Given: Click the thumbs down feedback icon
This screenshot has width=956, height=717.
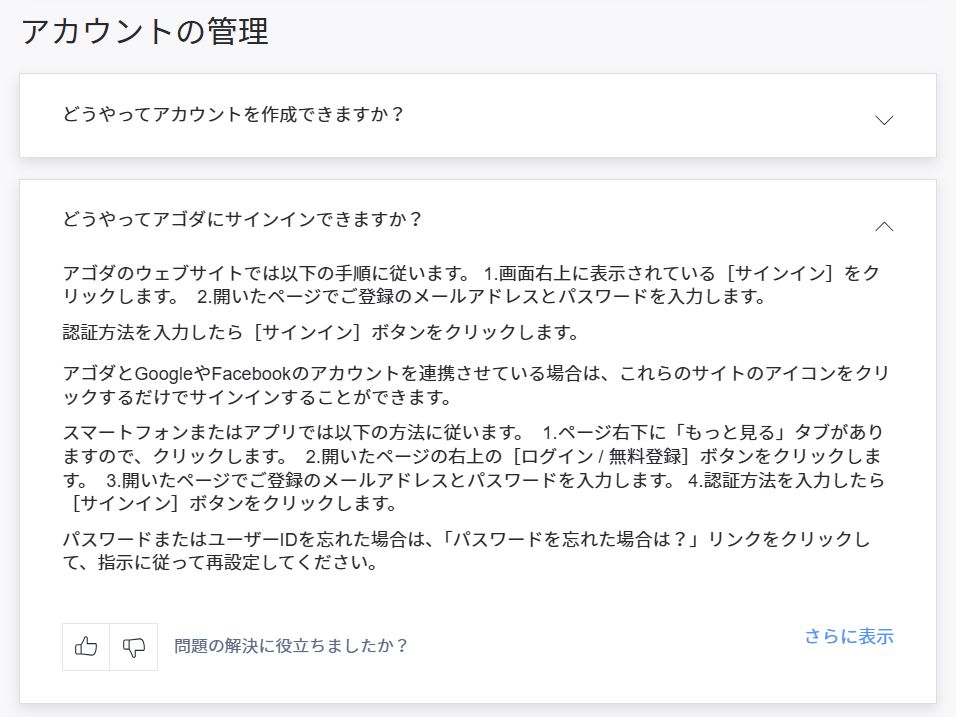Looking at the screenshot, I should coord(134,647).
